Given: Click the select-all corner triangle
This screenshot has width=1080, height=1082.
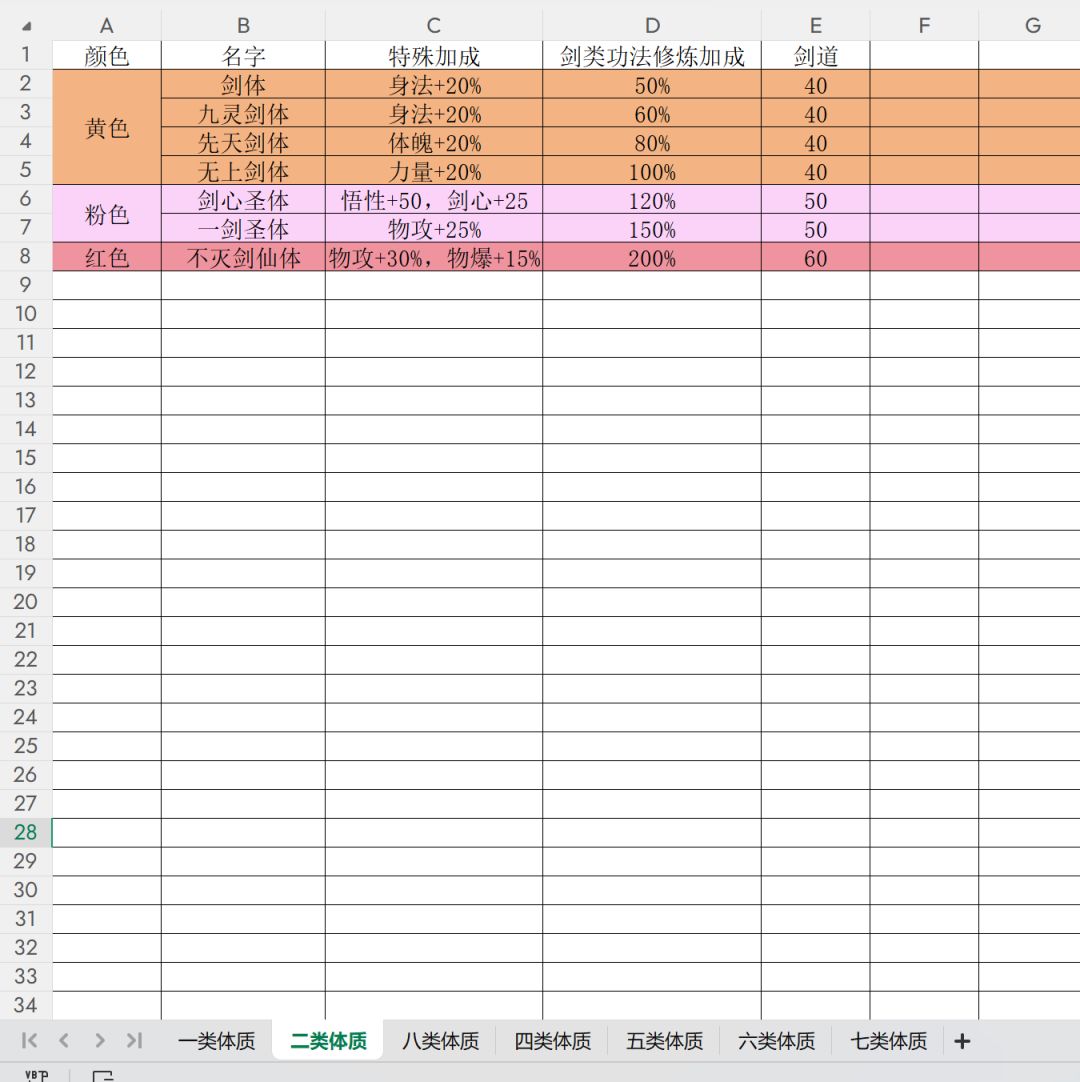Looking at the screenshot, I should click(26, 26).
